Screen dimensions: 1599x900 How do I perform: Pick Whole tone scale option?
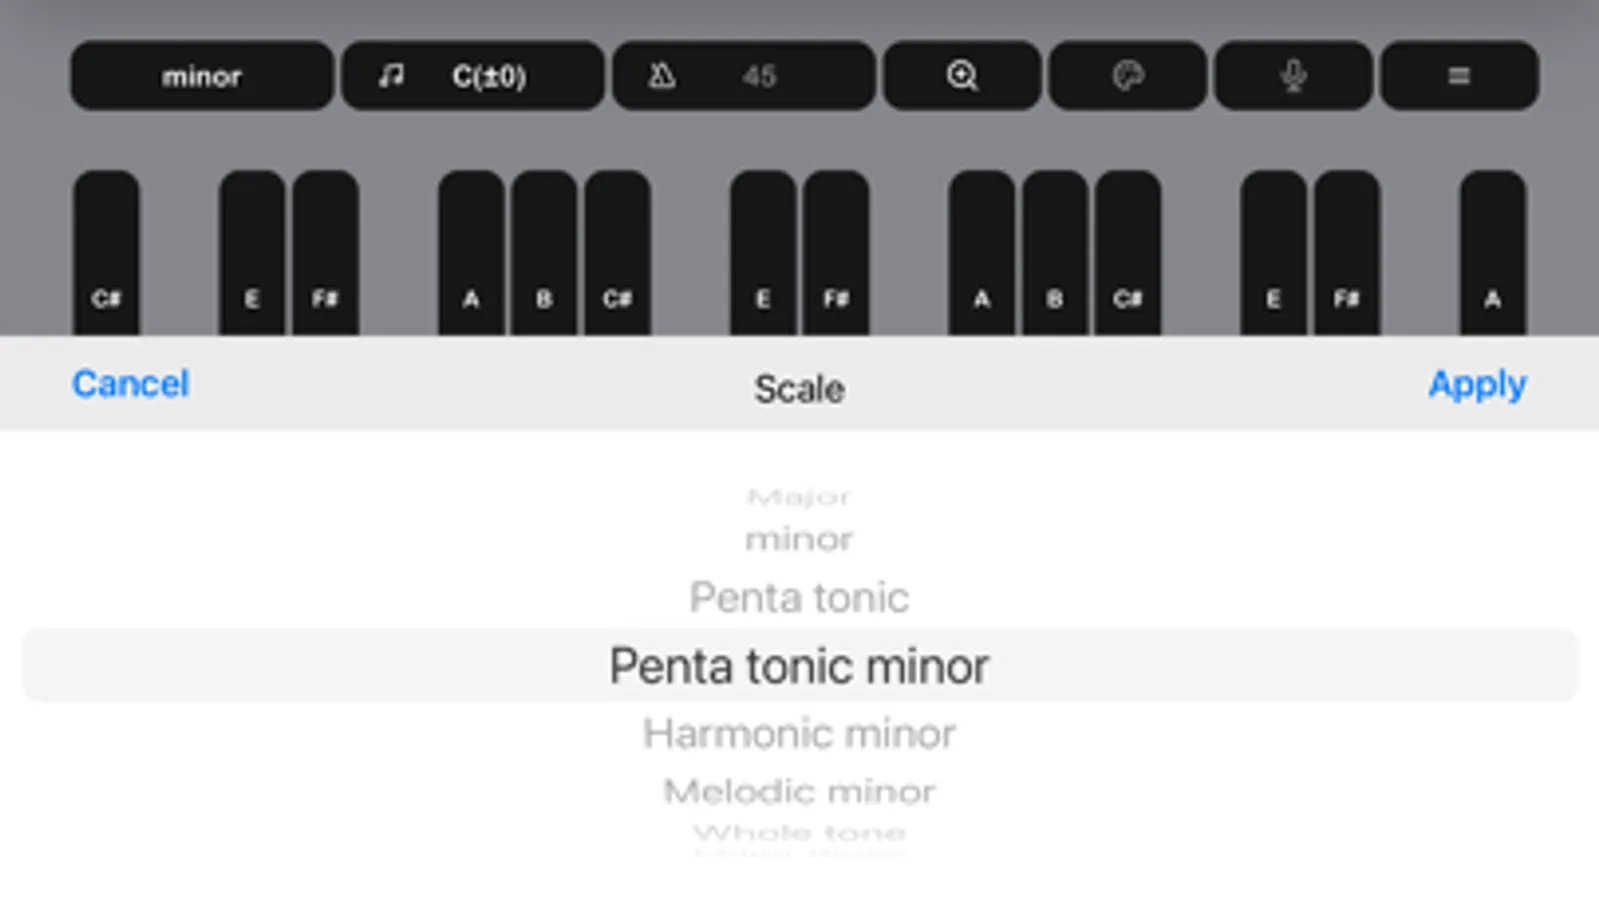click(x=799, y=832)
